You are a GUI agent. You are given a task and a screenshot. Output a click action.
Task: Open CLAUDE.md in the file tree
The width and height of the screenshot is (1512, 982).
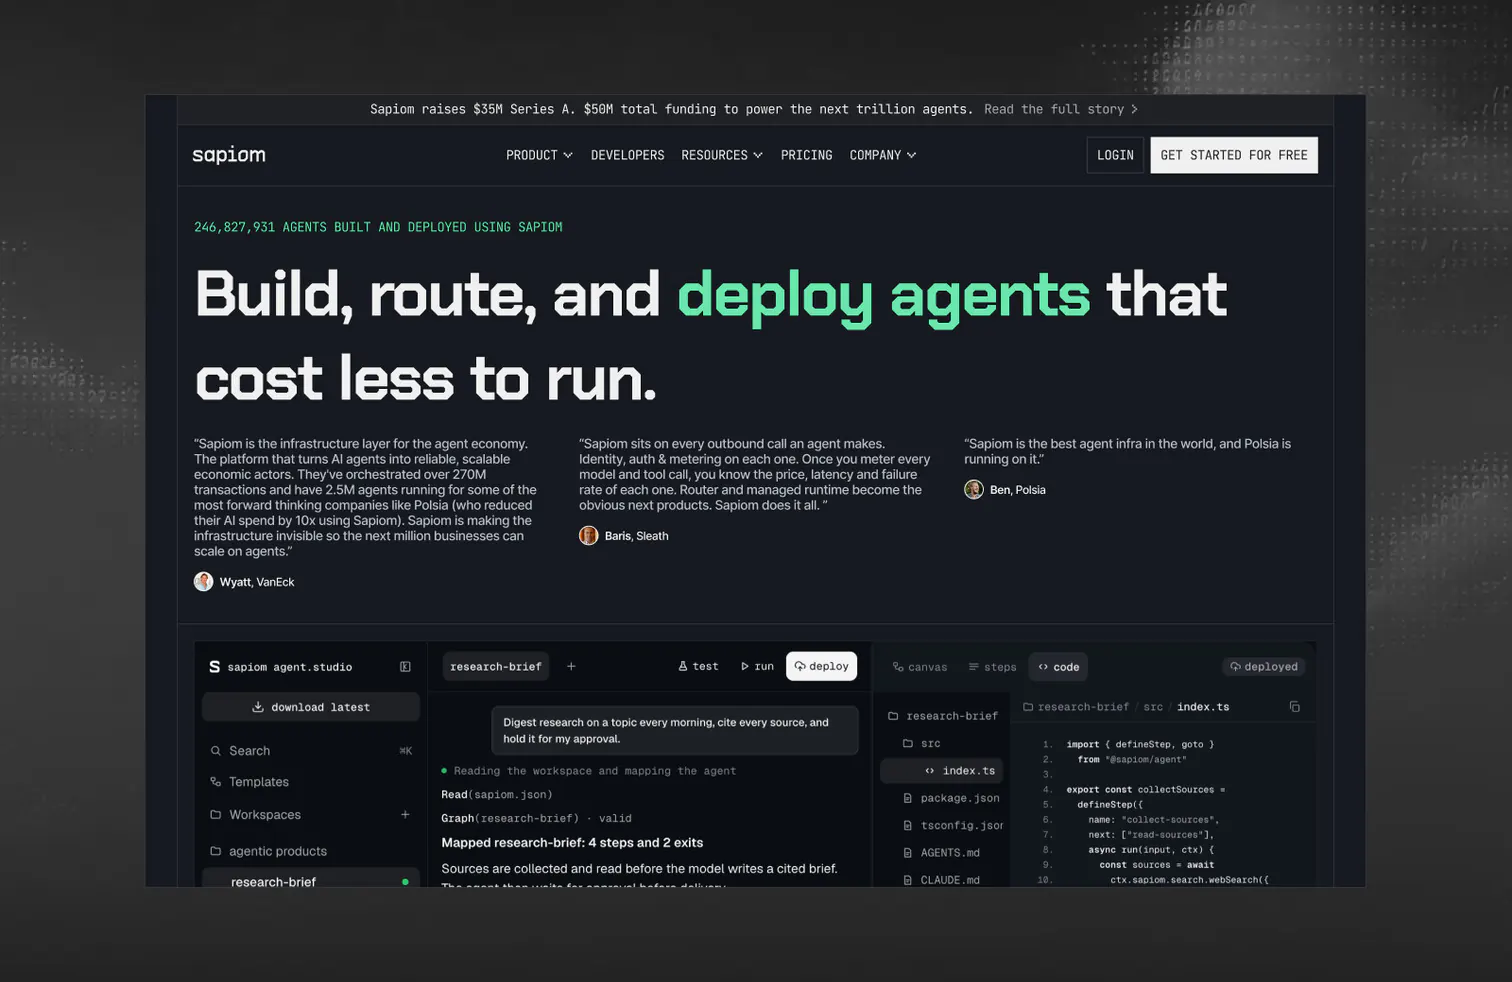(942, 880)
